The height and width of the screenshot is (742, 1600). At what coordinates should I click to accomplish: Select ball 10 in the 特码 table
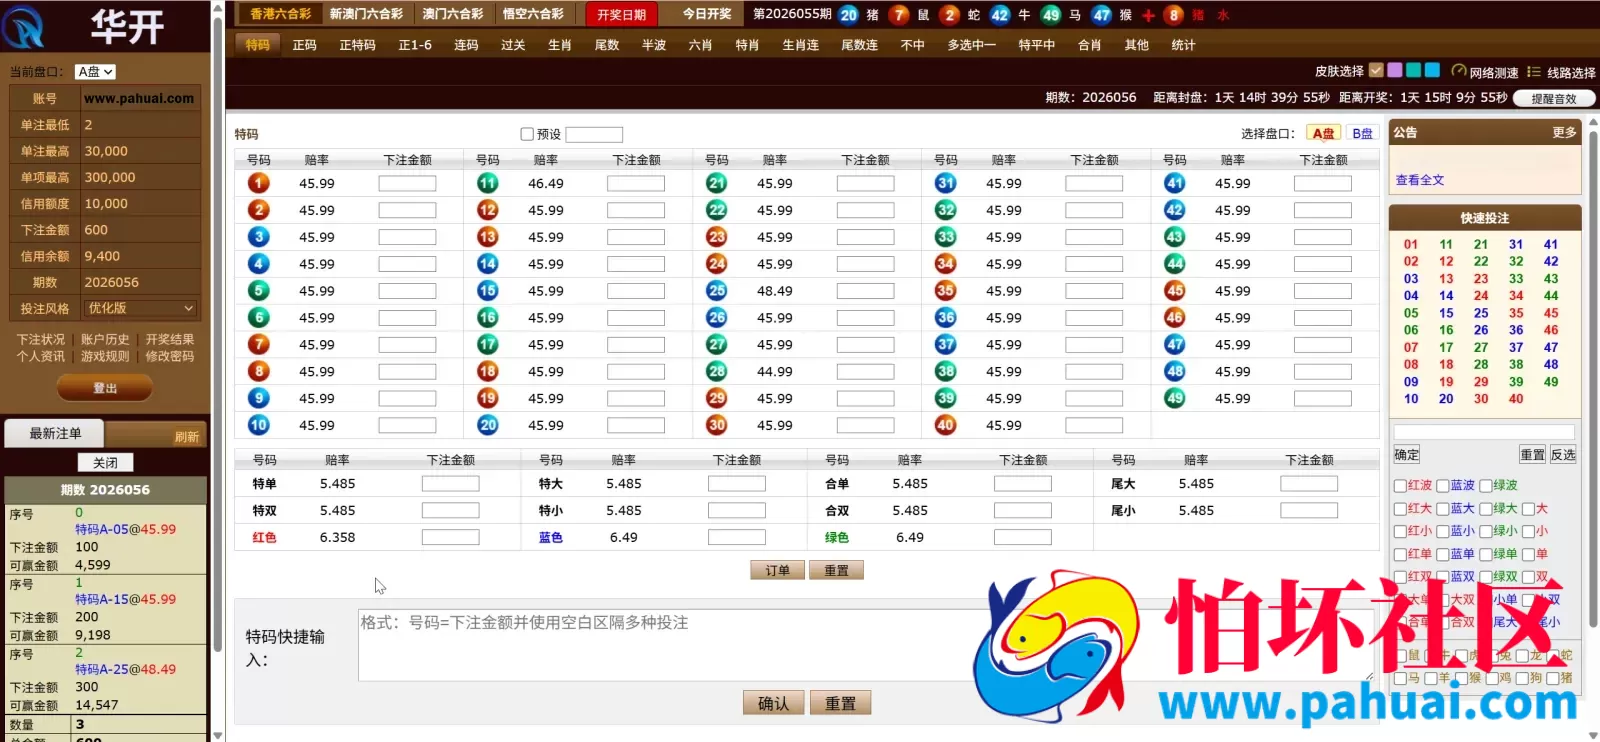coord(258,425)
